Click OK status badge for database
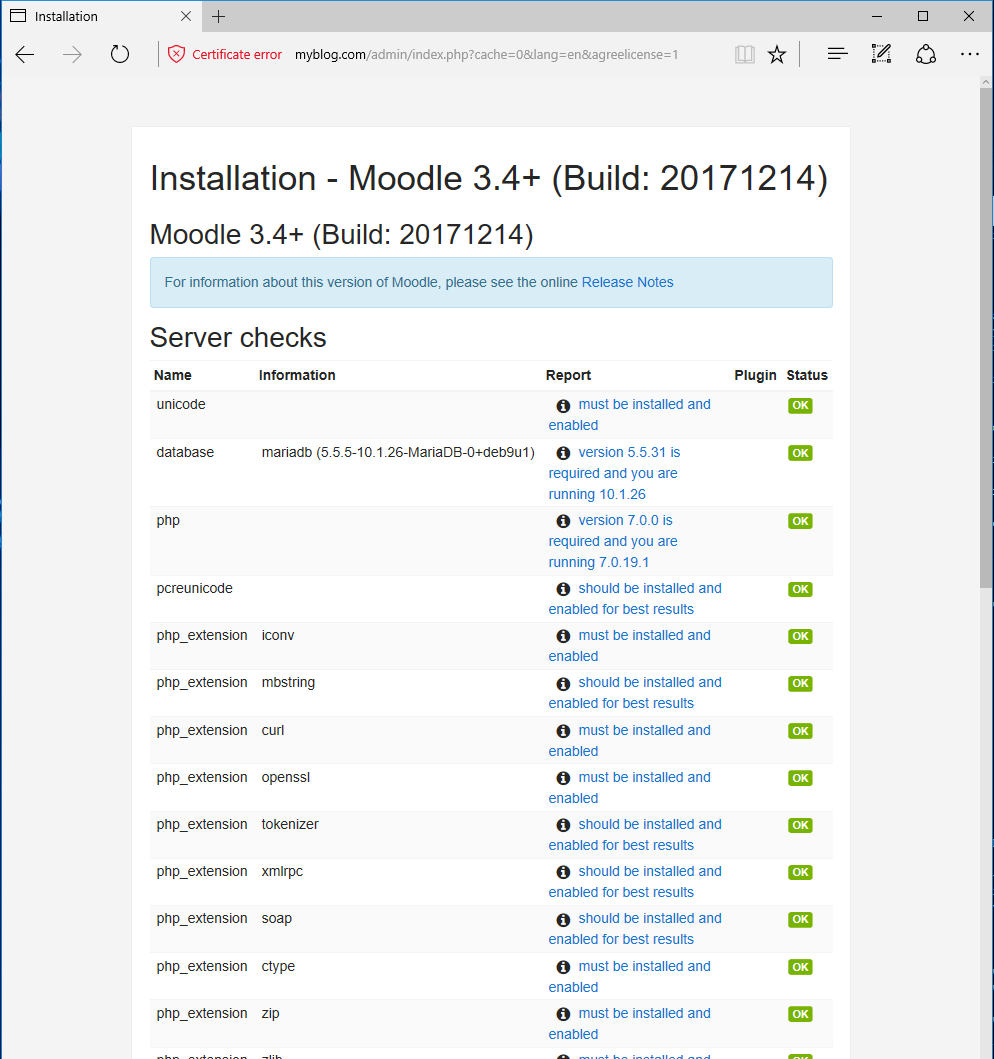This screenshot has width=994, height=1059. [x=800, y=453]
